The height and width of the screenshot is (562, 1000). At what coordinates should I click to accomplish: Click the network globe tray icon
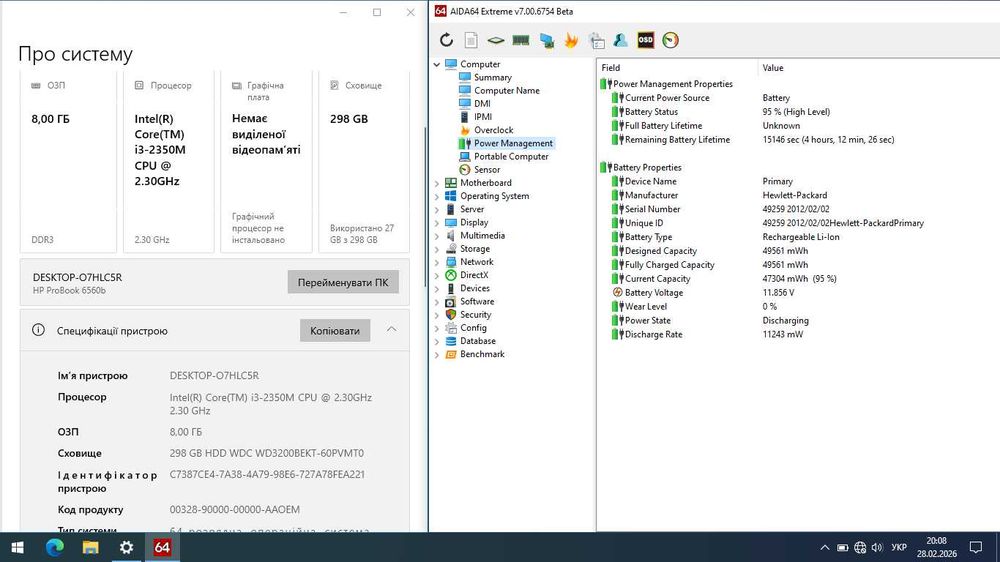point(860,547)
